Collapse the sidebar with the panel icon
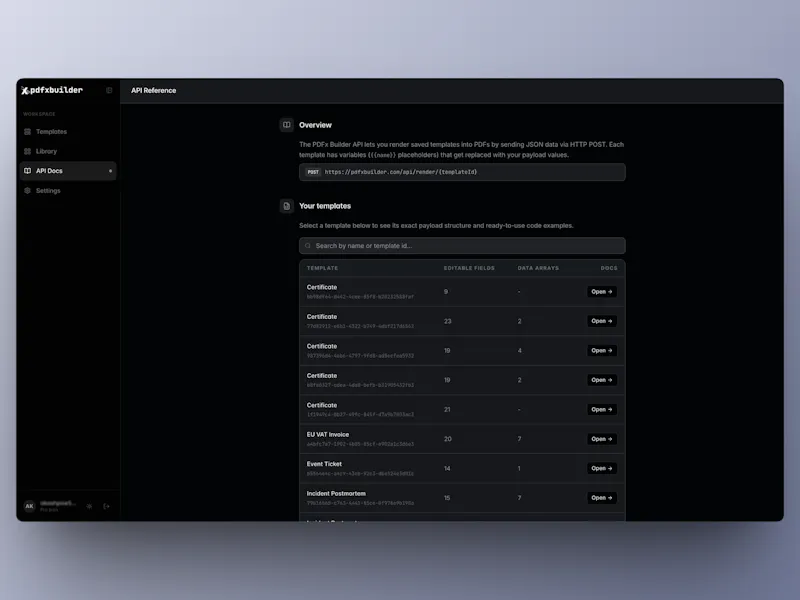 click(x=109, y=90)
